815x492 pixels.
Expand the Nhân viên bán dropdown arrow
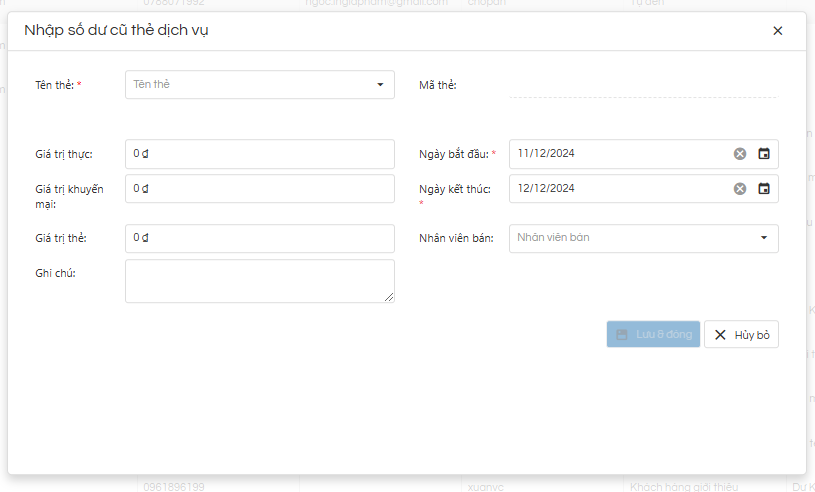click(764, 238)
